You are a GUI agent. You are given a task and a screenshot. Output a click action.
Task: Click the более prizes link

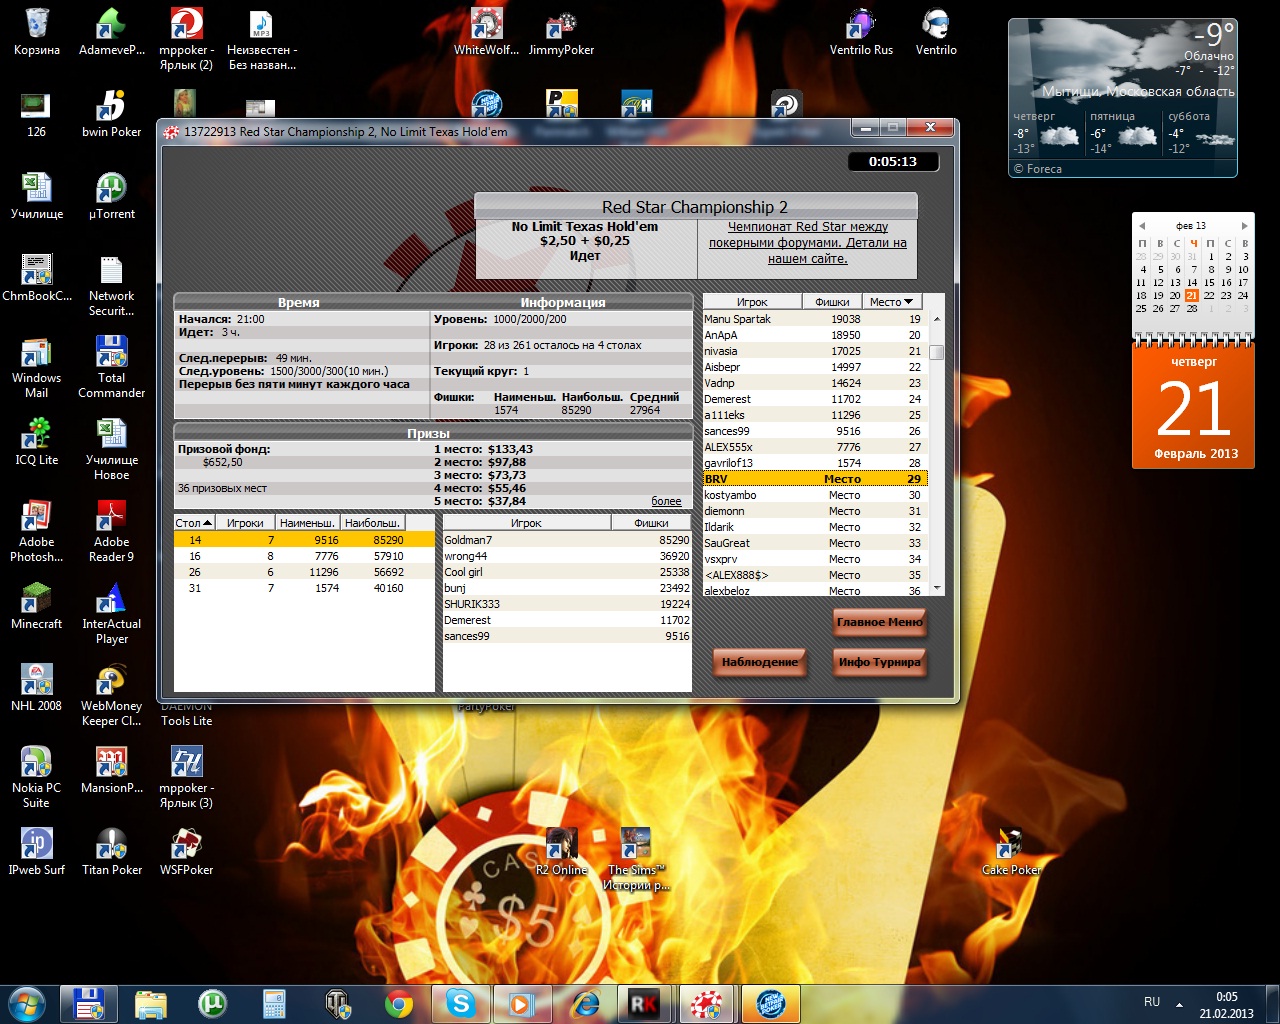(666, 502)
